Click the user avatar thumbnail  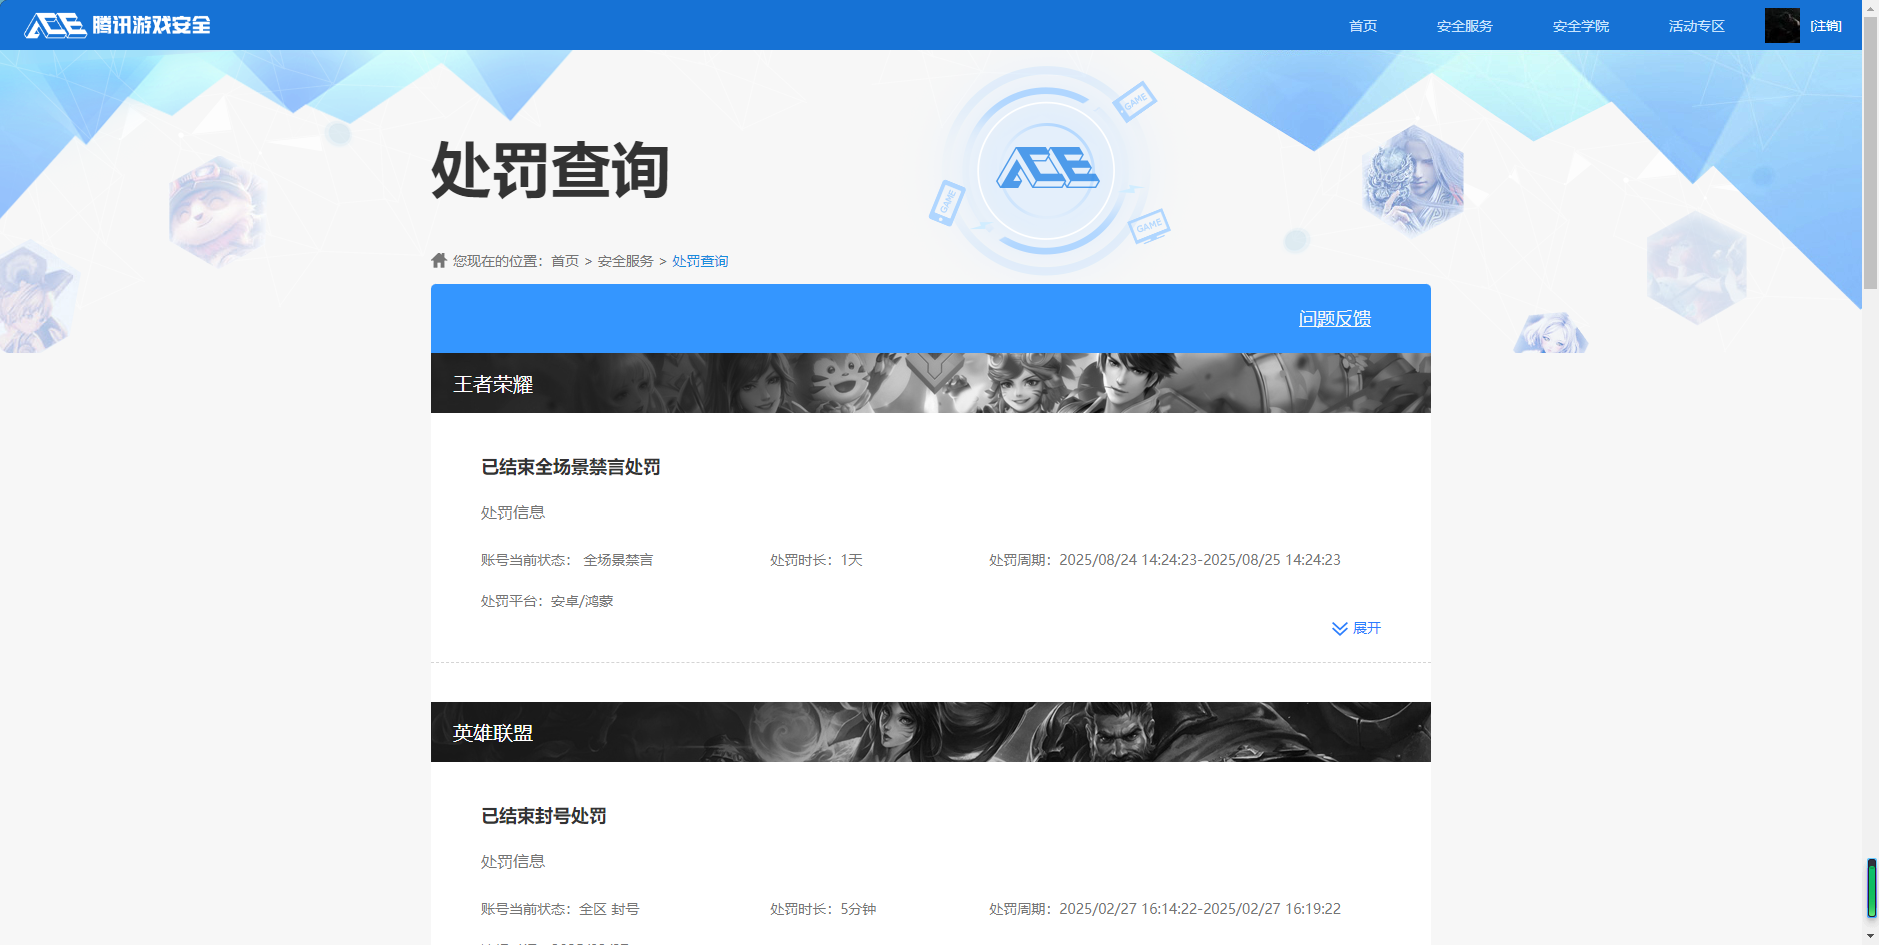(x=1782, y=25)
